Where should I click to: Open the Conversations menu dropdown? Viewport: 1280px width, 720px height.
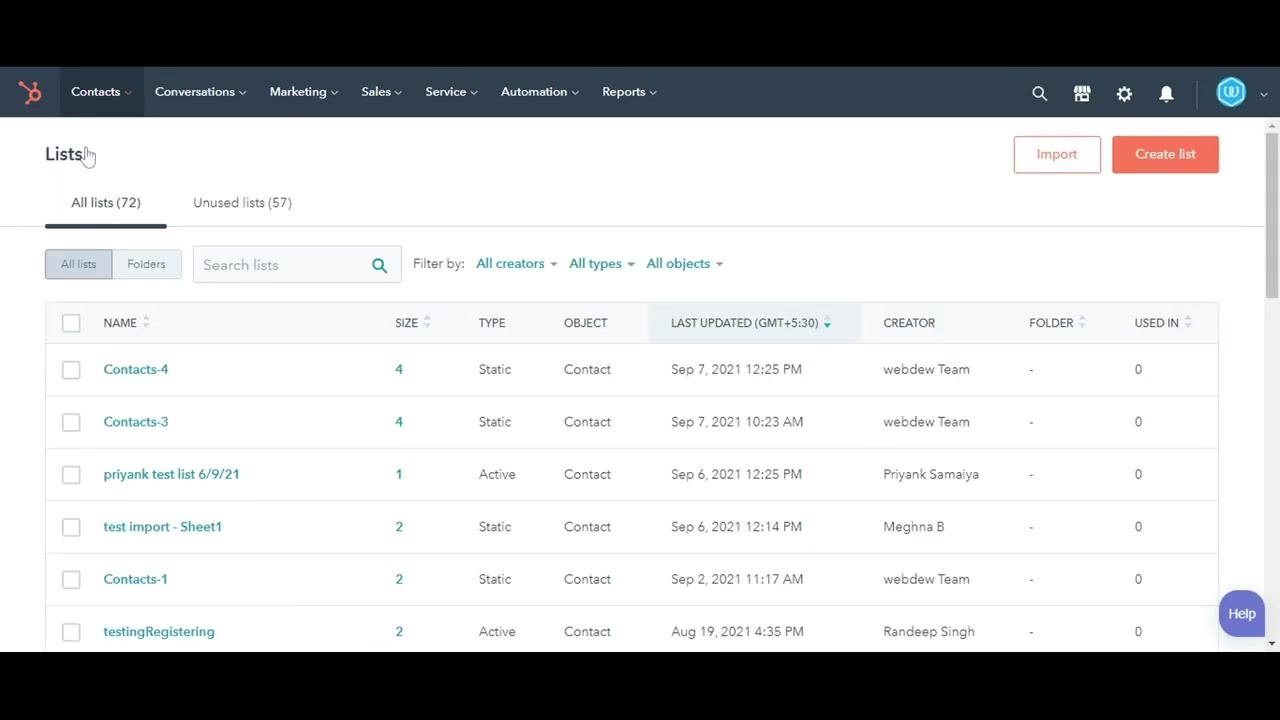click(x=200, y=92)
